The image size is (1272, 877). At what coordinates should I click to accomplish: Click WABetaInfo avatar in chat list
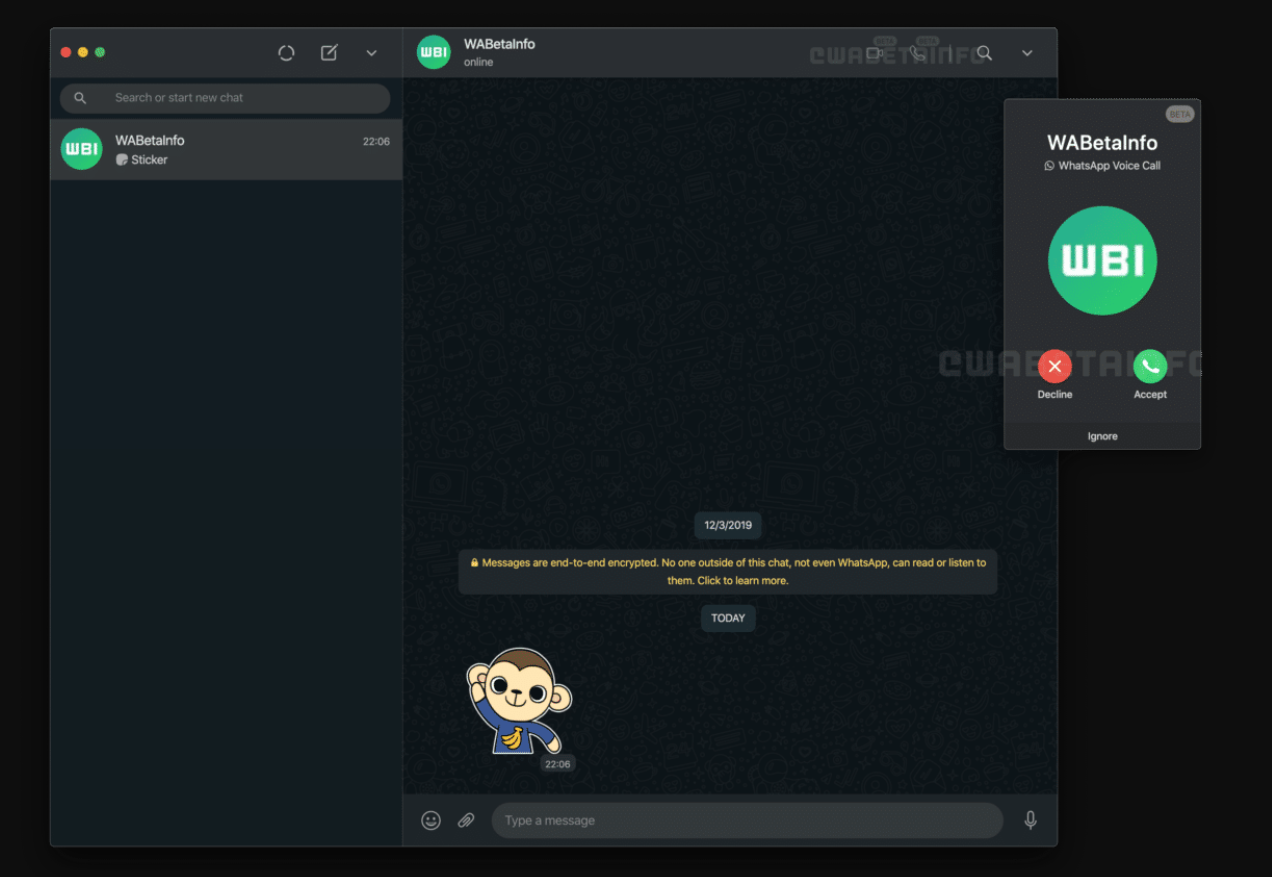[x=82, y=149]
